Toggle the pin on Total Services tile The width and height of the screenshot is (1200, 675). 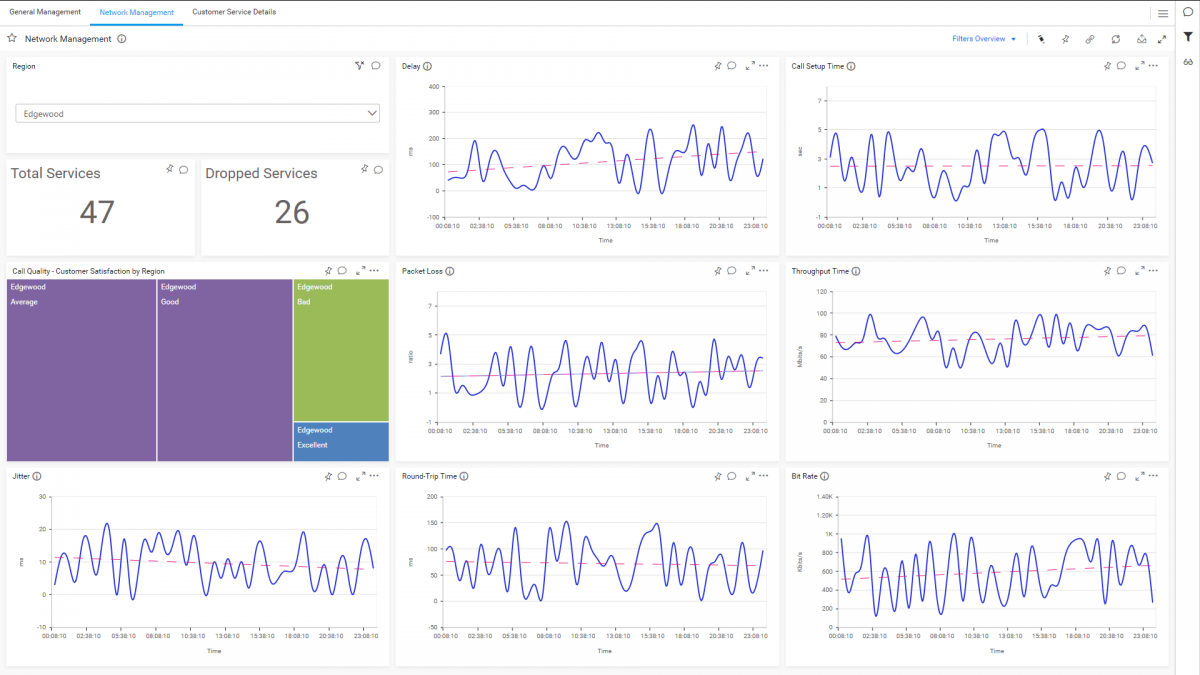pos(167,169)
